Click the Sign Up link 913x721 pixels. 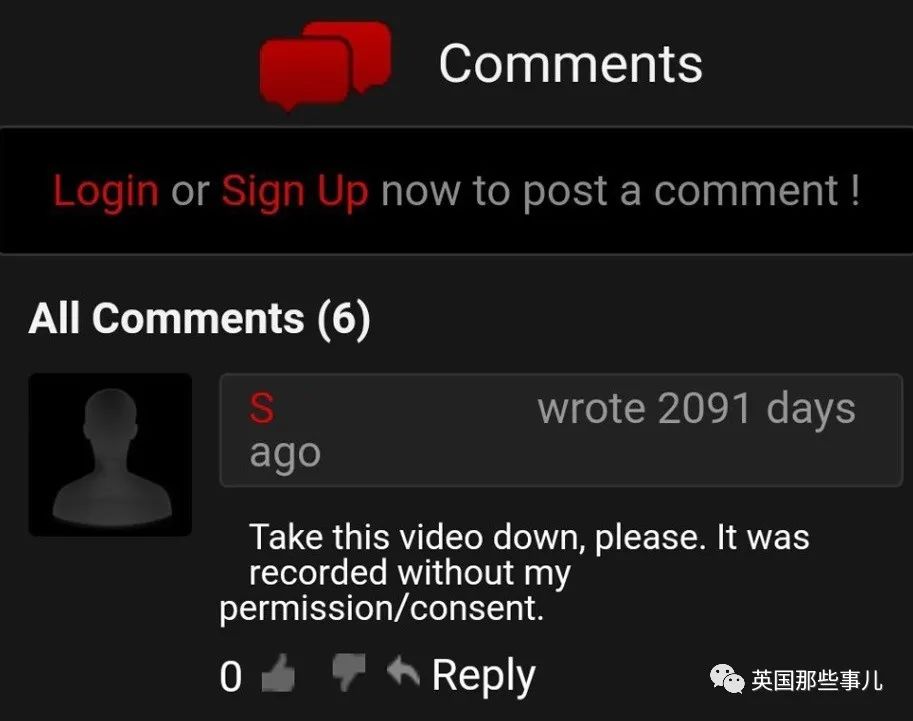pos(295,191)
